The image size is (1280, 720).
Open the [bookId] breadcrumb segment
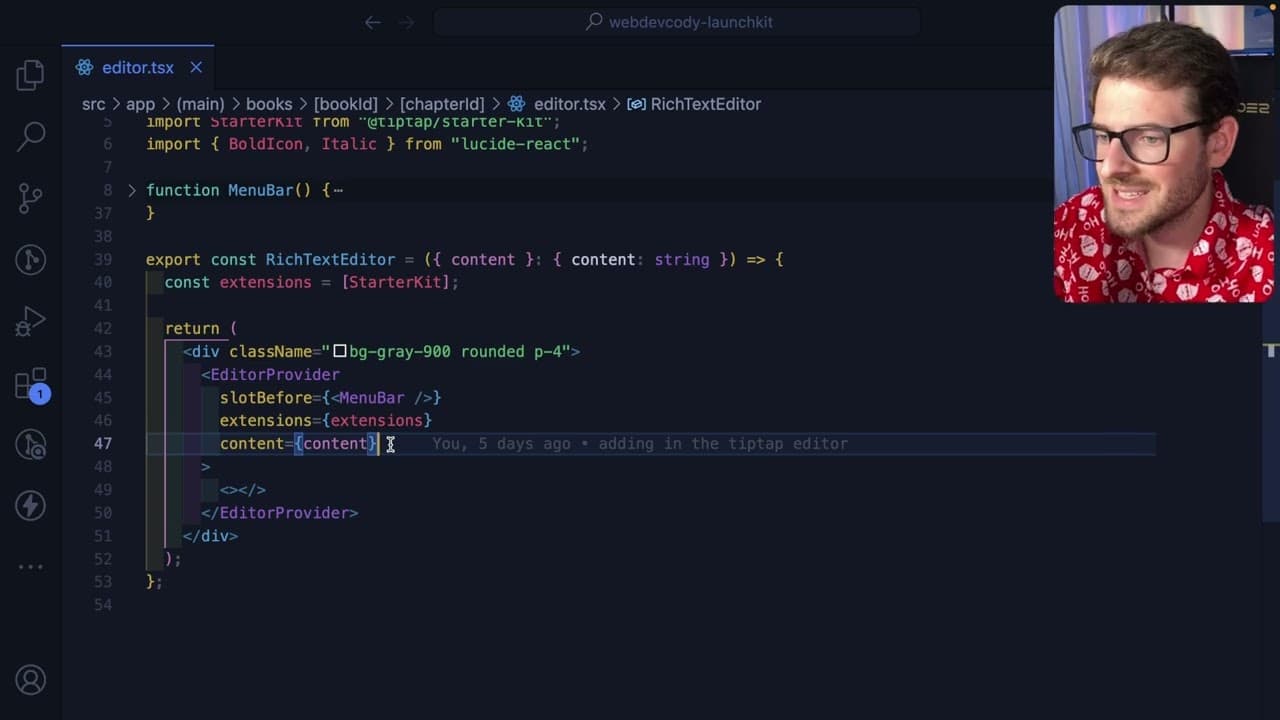click(x=346, y=104)
